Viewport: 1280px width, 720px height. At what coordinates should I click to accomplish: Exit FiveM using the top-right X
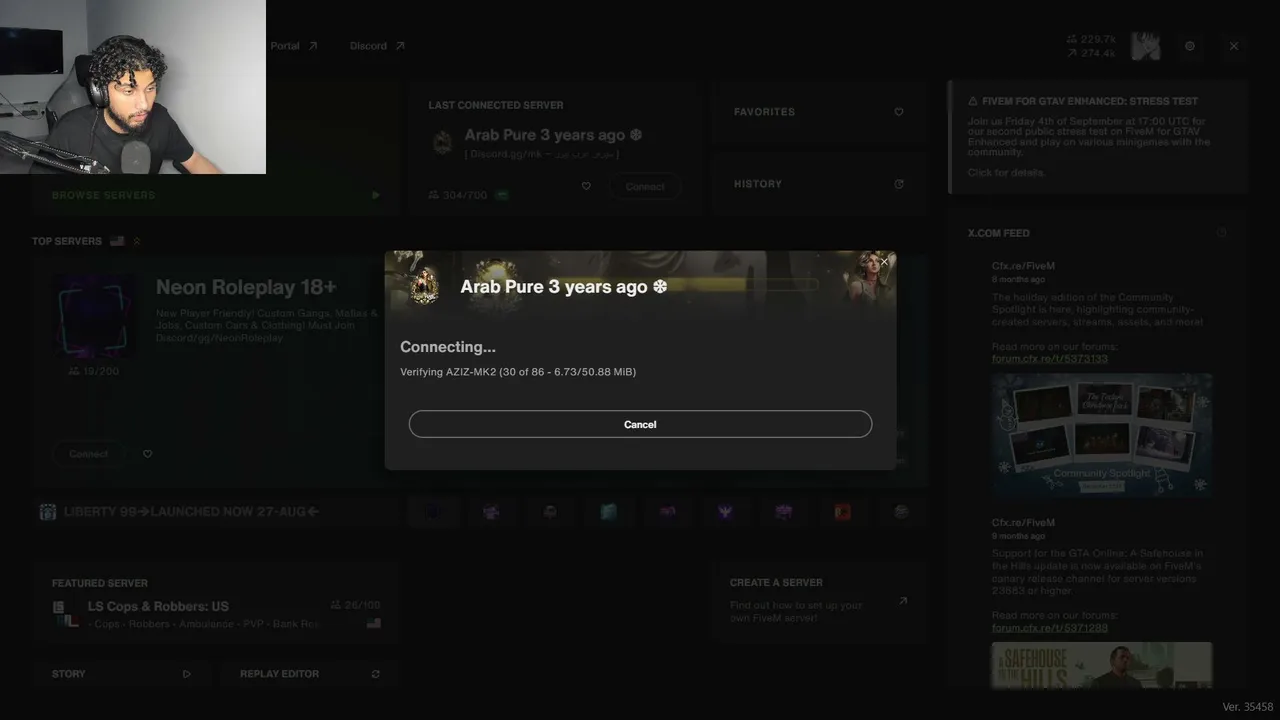[x=1234, y=46]
